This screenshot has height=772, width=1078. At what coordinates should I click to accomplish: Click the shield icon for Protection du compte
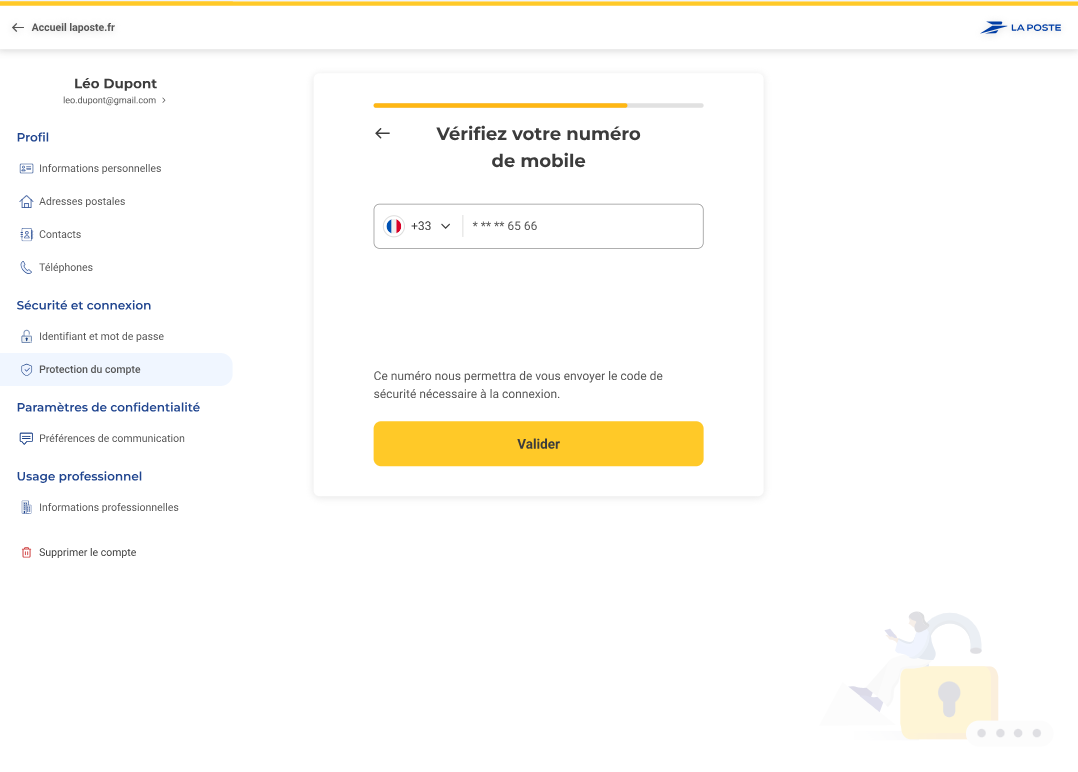(x=27, y=370)
